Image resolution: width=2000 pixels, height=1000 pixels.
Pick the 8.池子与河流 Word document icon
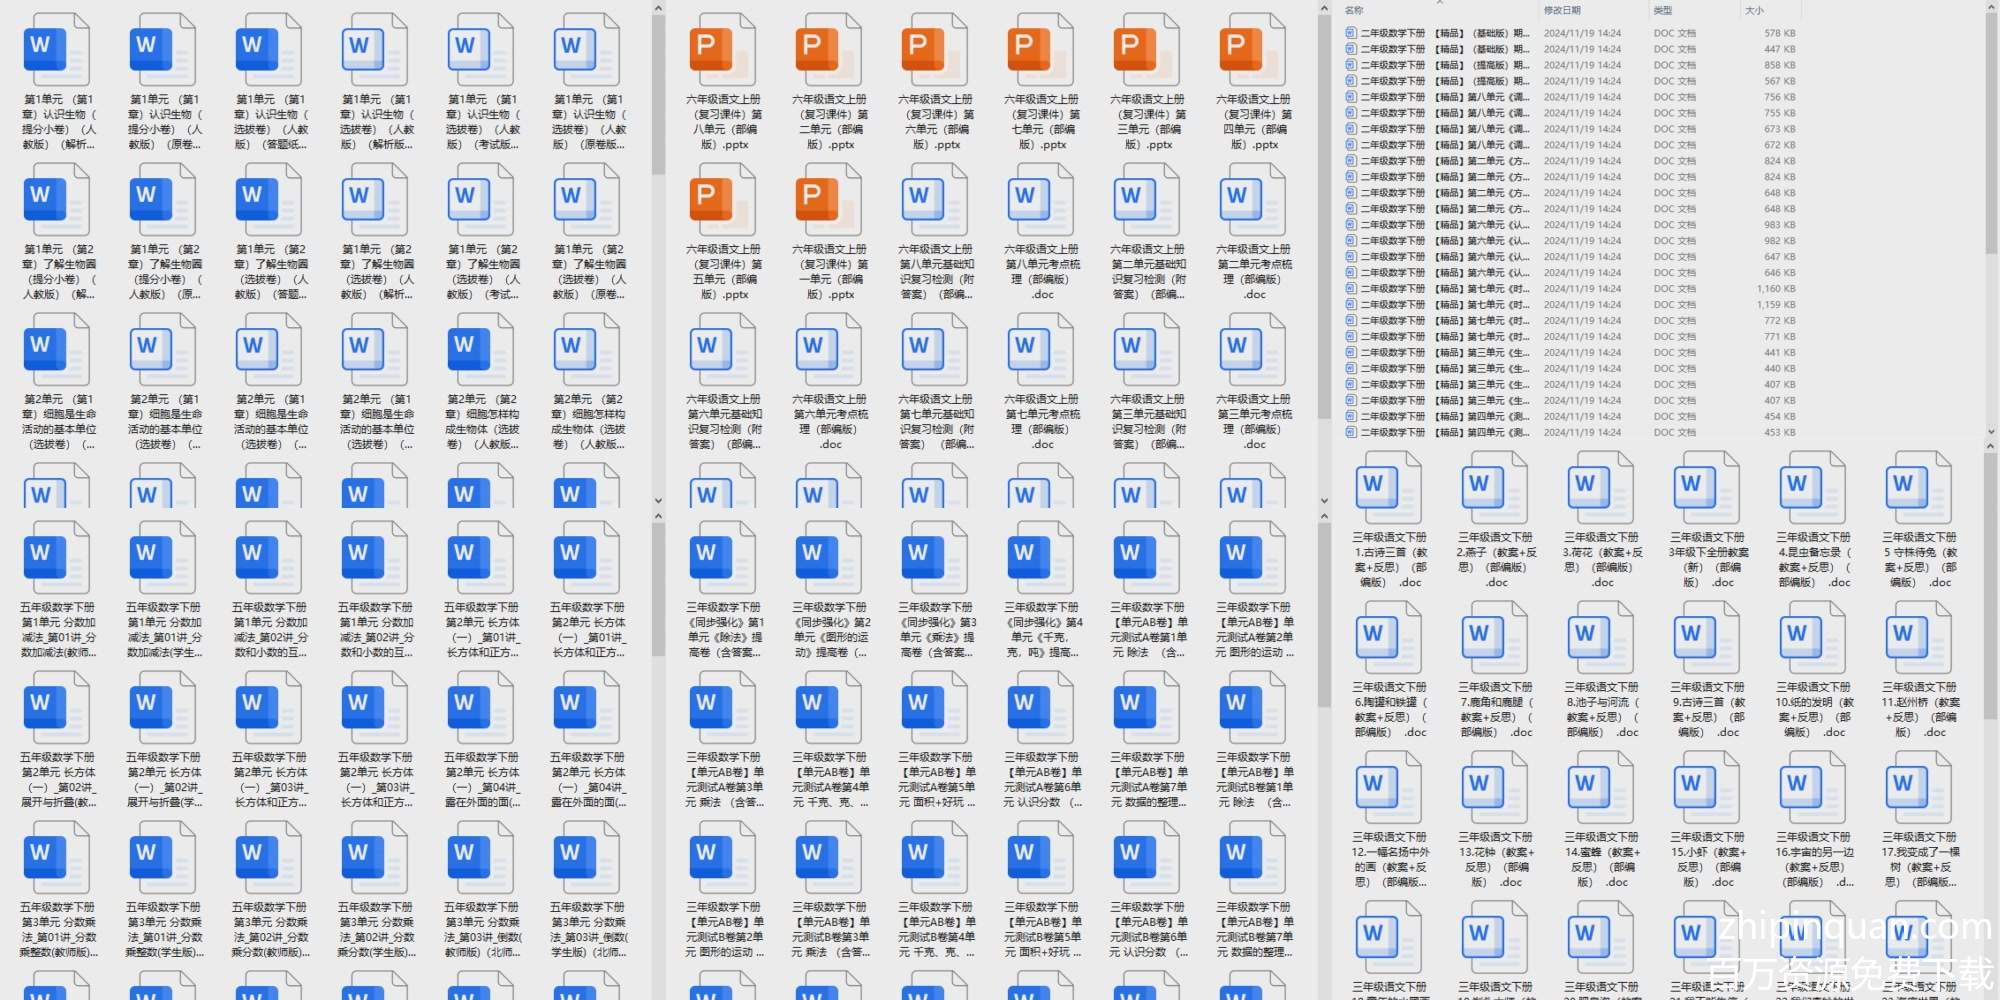[x=1601, y=637]
